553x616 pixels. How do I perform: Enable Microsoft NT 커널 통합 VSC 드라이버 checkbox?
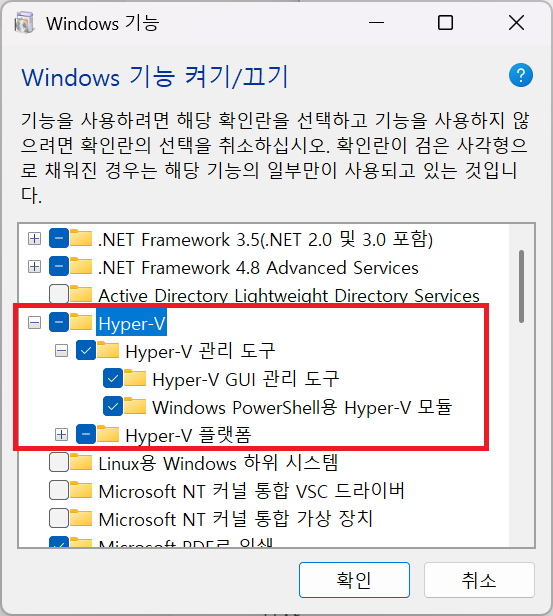[x=59, y=490]
